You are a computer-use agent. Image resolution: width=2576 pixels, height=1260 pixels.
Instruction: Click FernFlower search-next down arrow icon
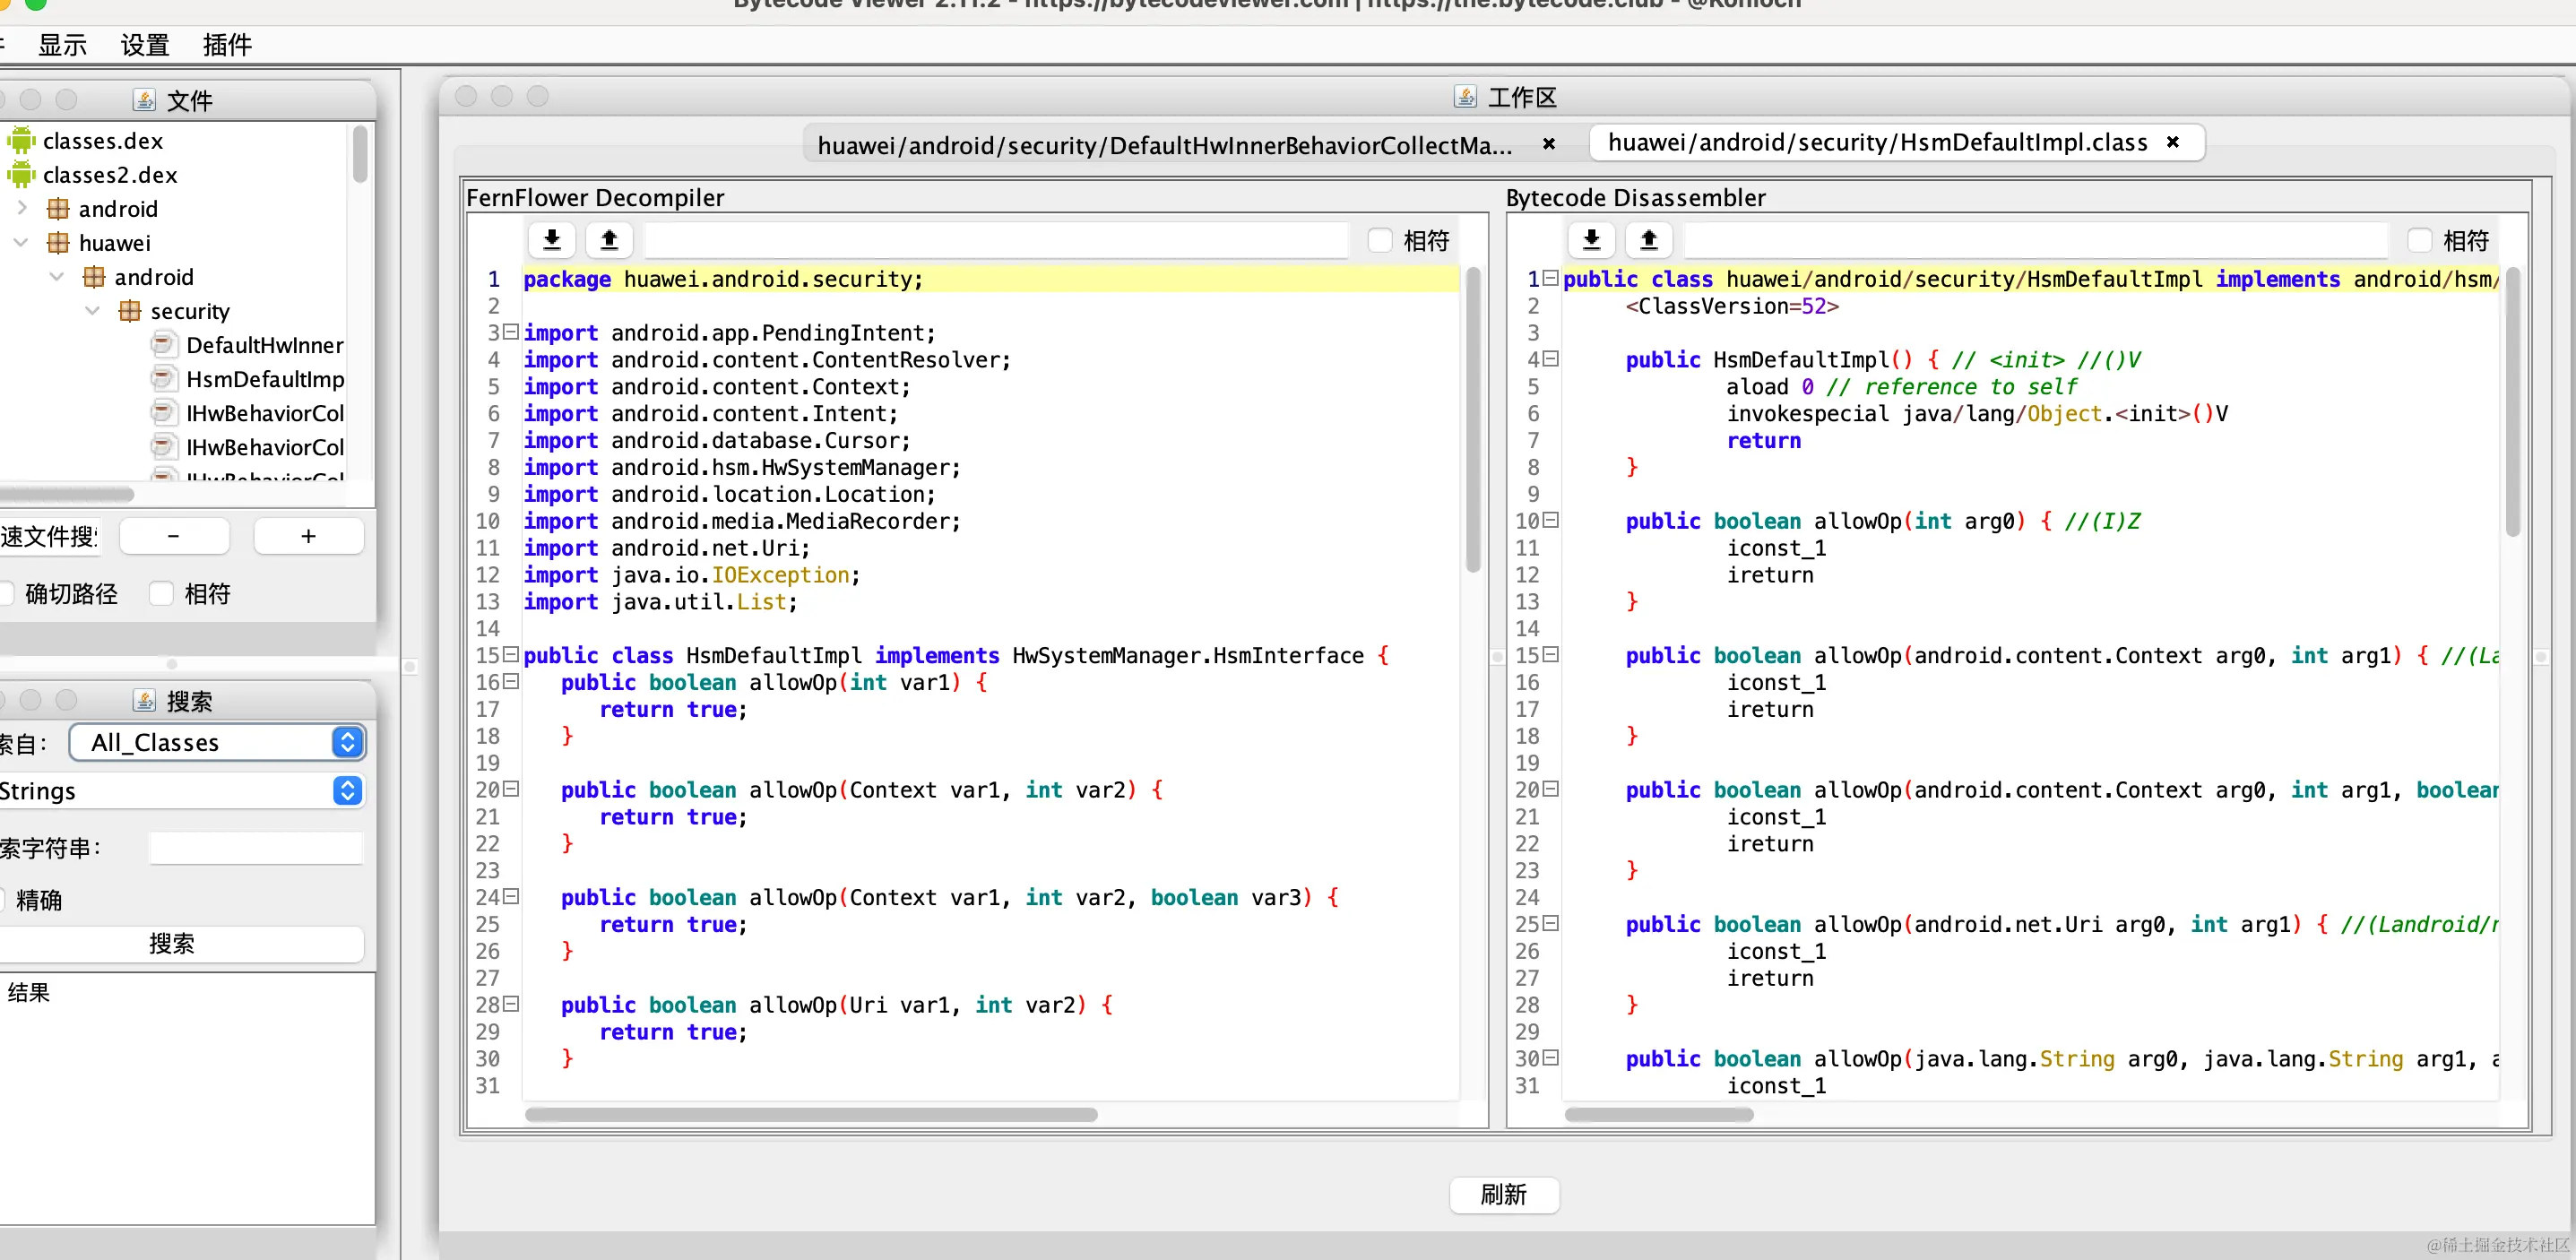click(551, 240)
